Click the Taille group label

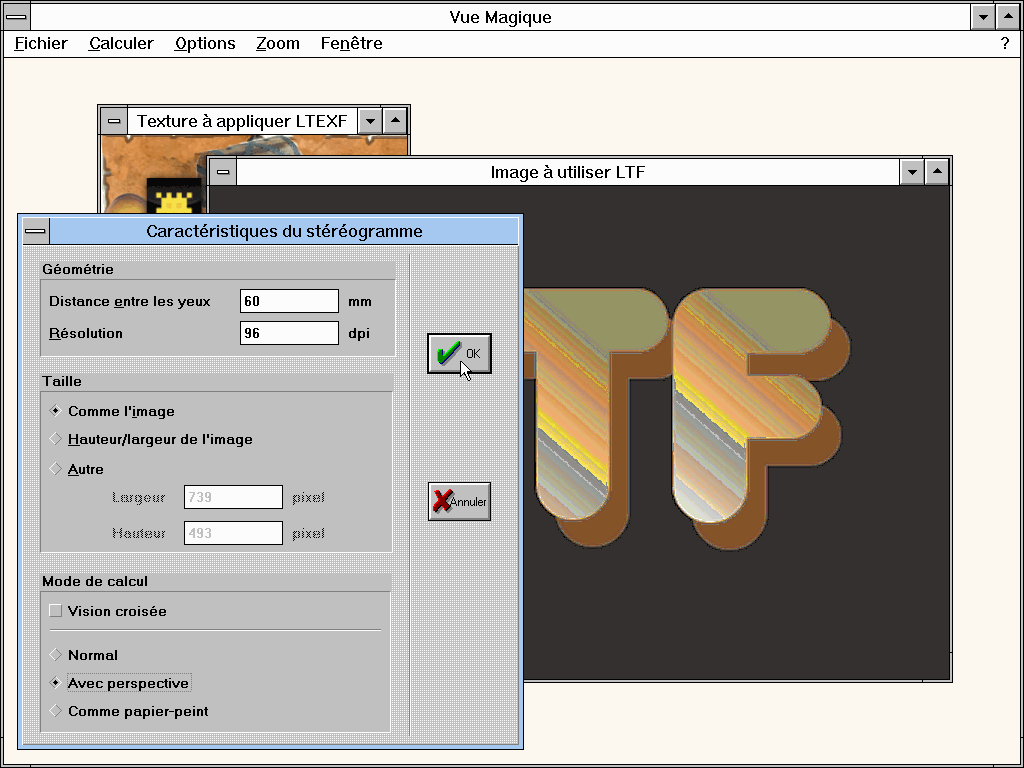62,381
